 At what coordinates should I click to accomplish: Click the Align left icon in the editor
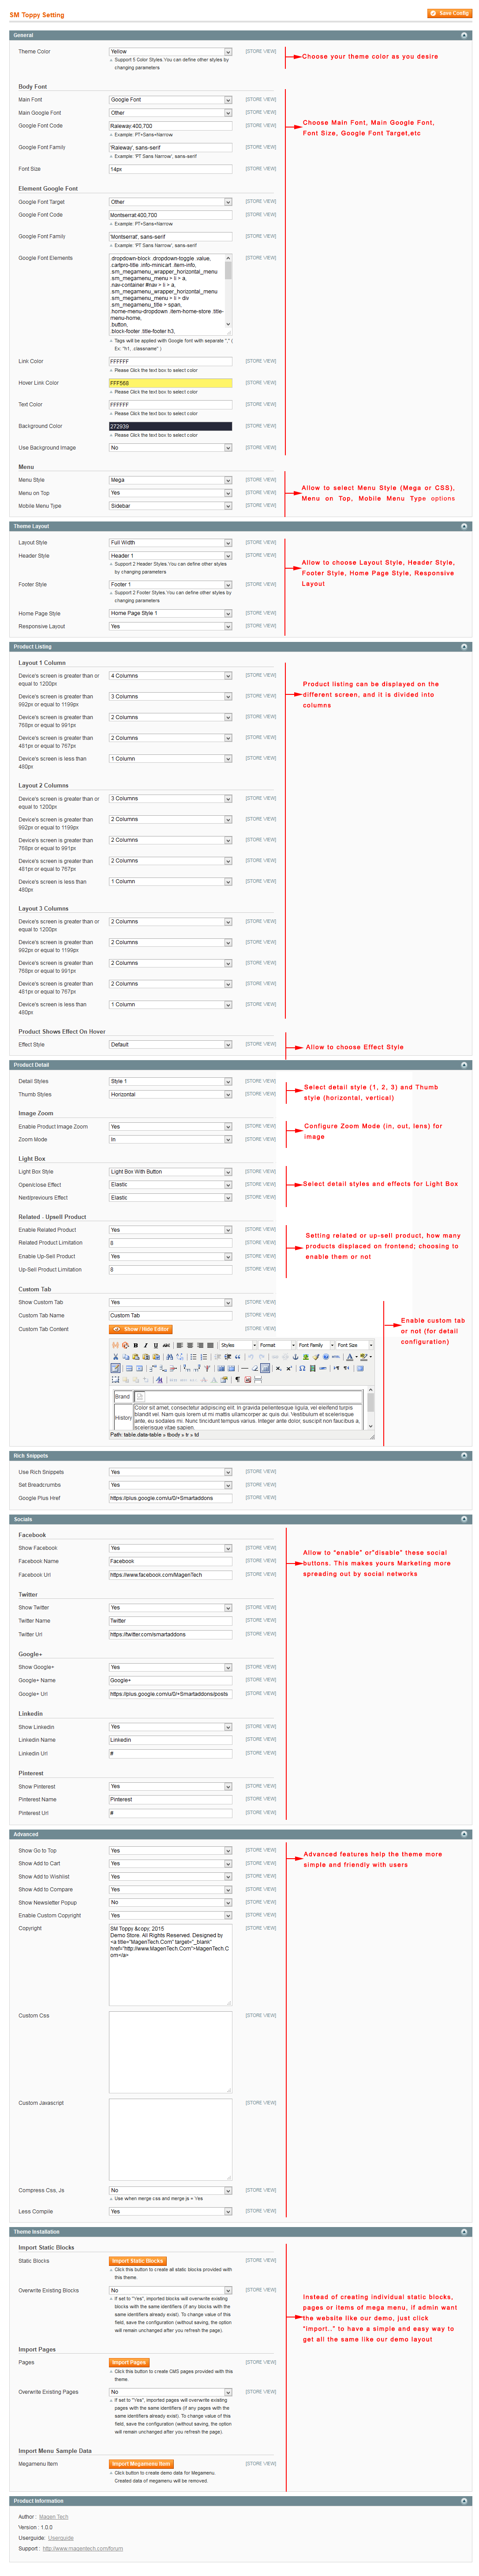[x=181, y=1345]
